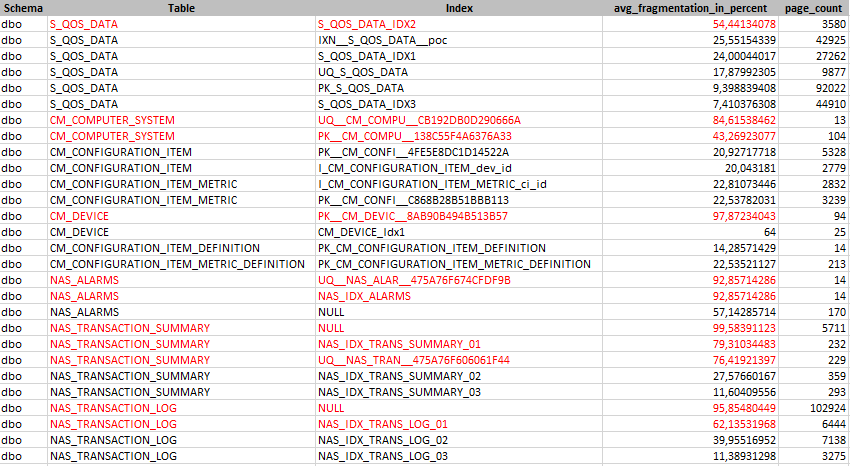Select index cell CM_DEVICE_Idx1

pos(459,232)
